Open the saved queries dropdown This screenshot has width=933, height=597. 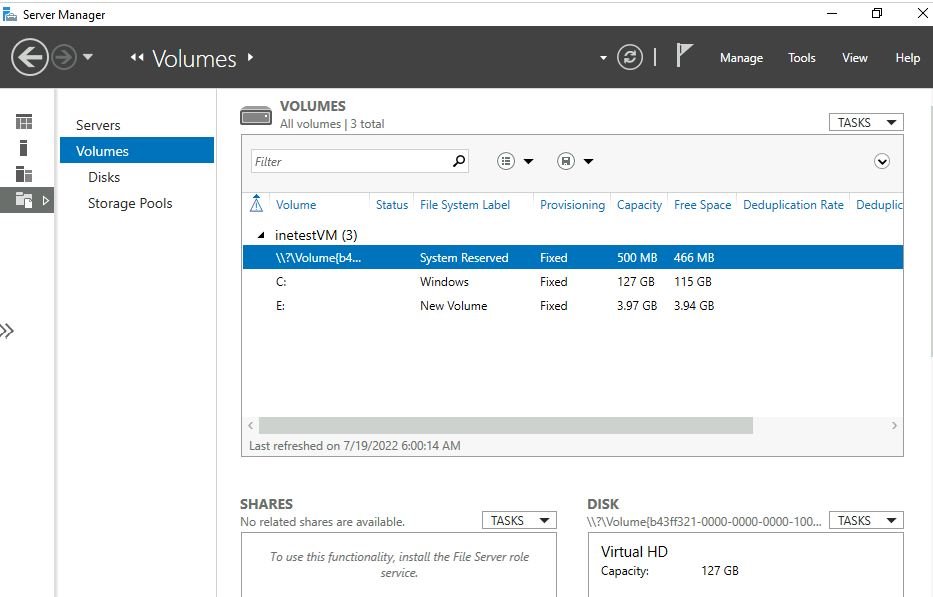point(575,161)
